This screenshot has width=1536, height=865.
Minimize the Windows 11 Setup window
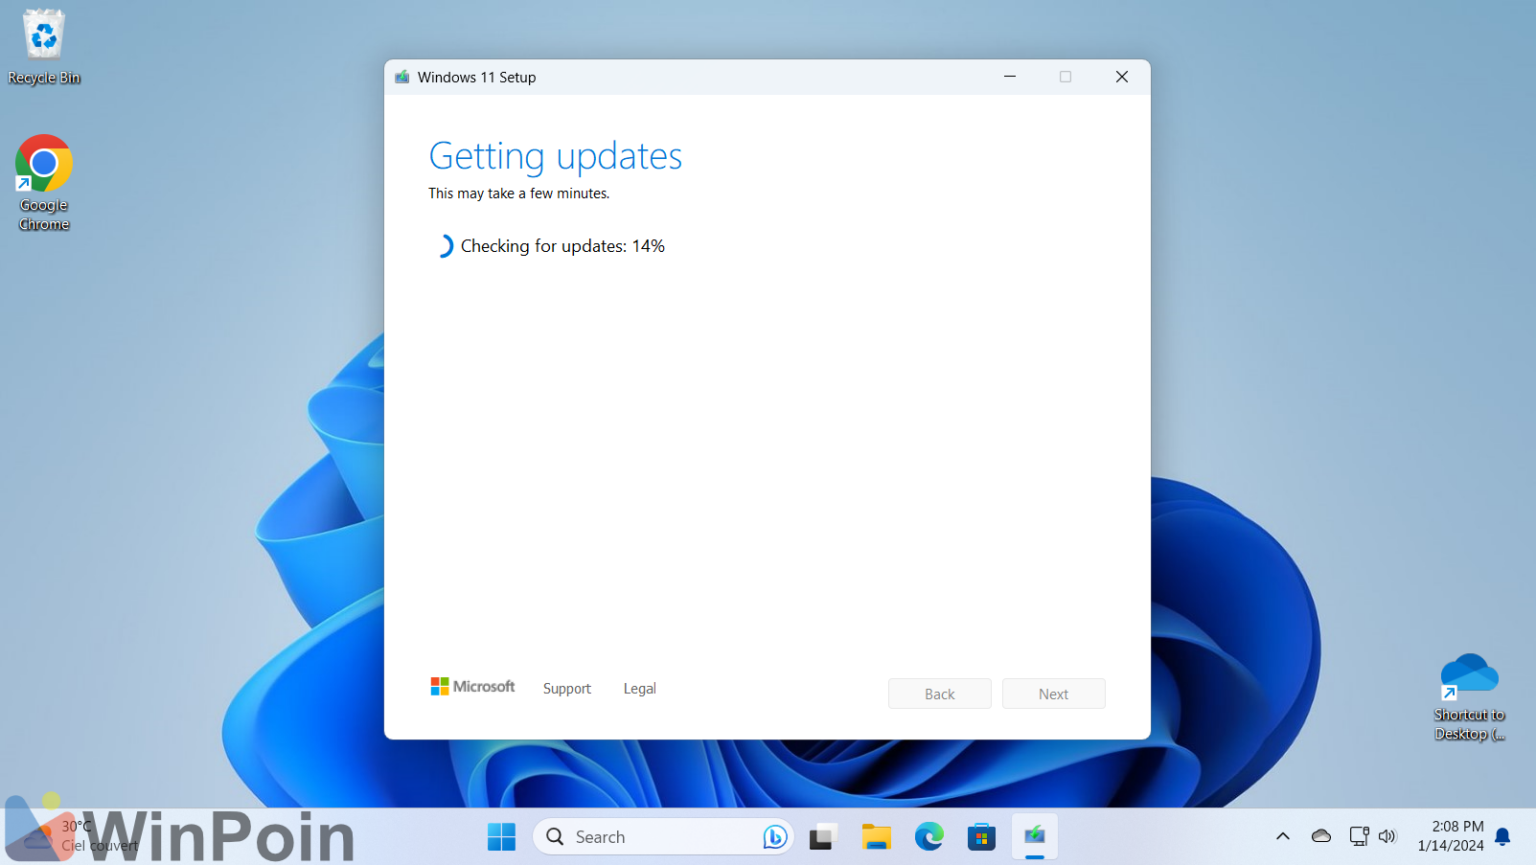(1010, 77)
